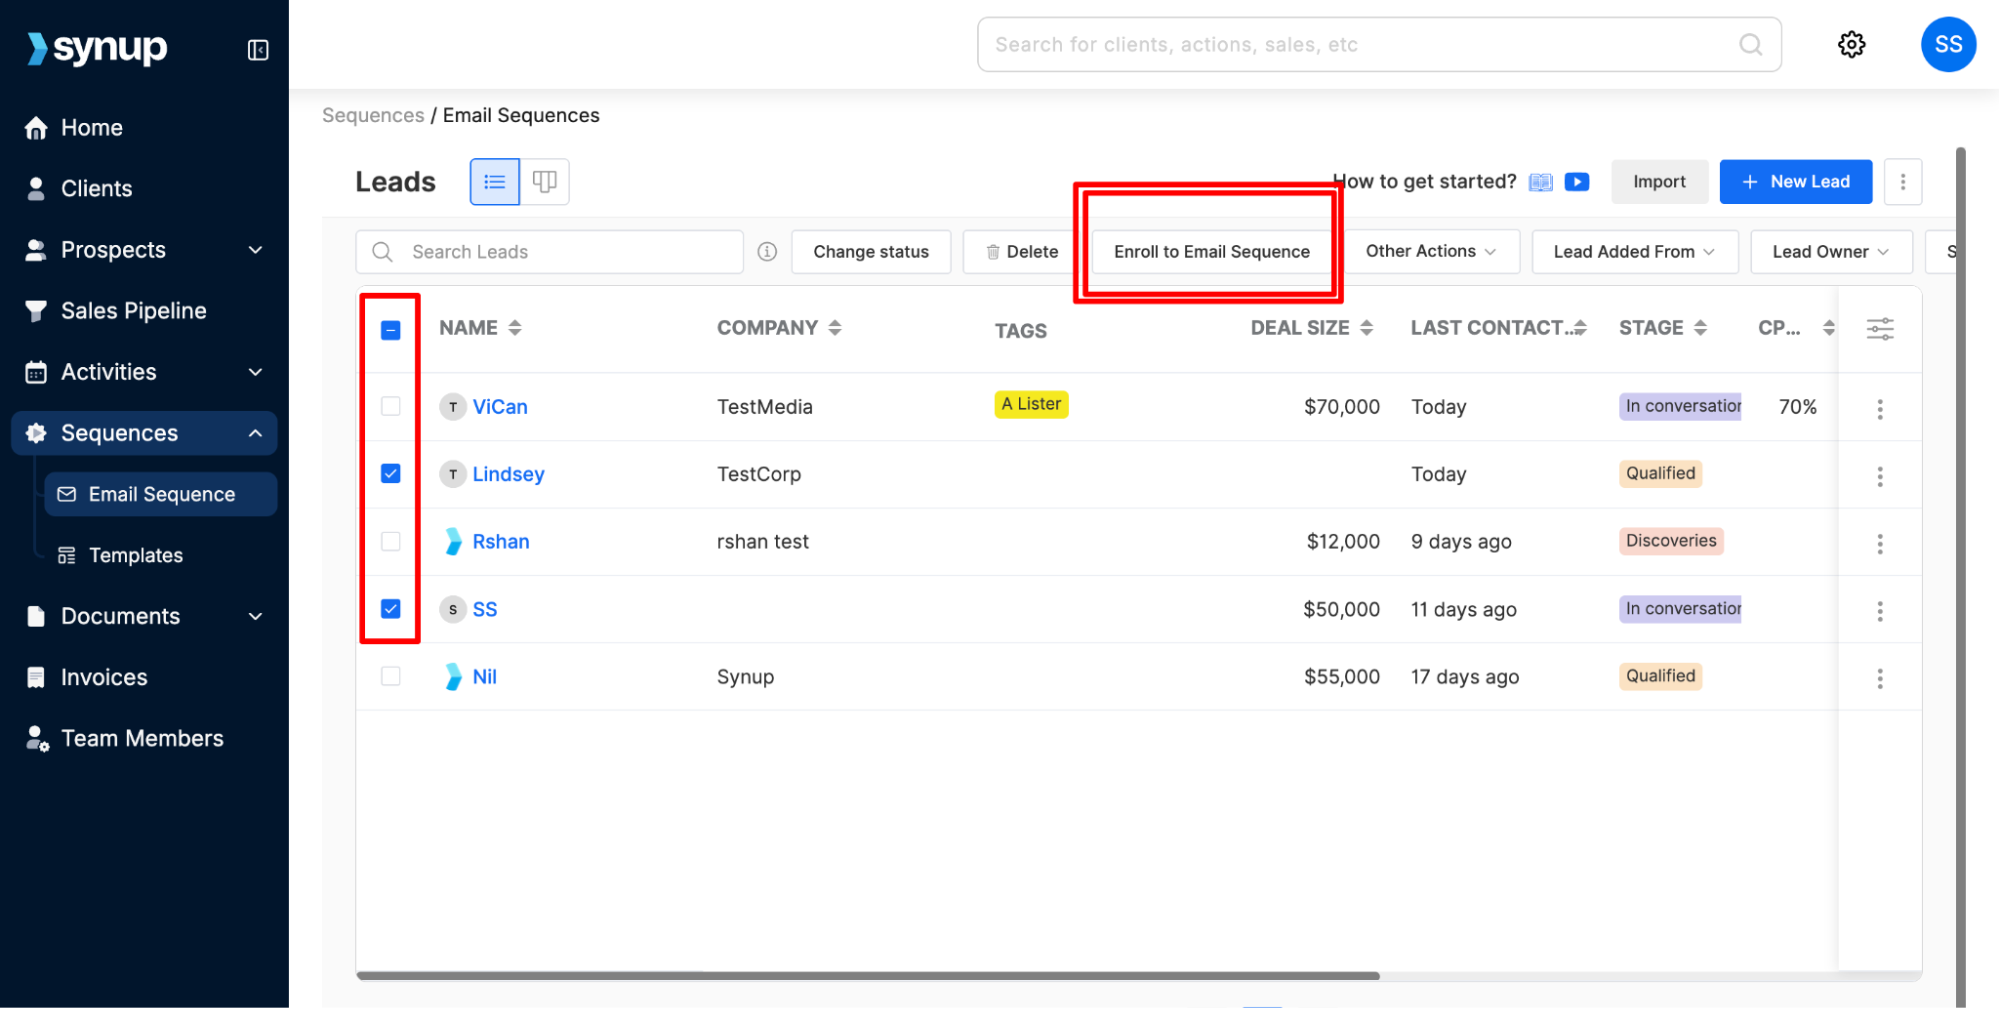Image resolution: width=1999 pixels, height=1009 pixels.
Task: Open the Other Actions dropdown
Action: tap(1431, 252)
